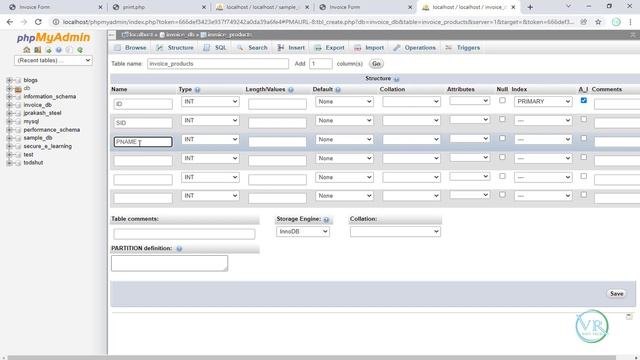
Task: Open the Recent tables dropdown
Action: coord(53,60)
